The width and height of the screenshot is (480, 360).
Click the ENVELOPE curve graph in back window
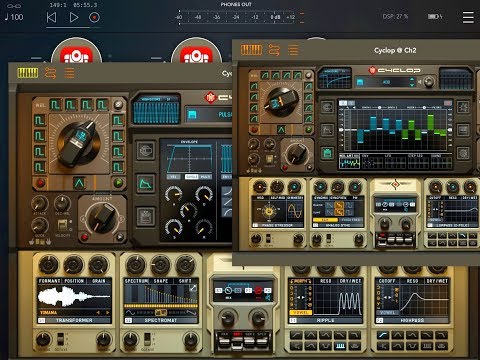click(190, 158)
